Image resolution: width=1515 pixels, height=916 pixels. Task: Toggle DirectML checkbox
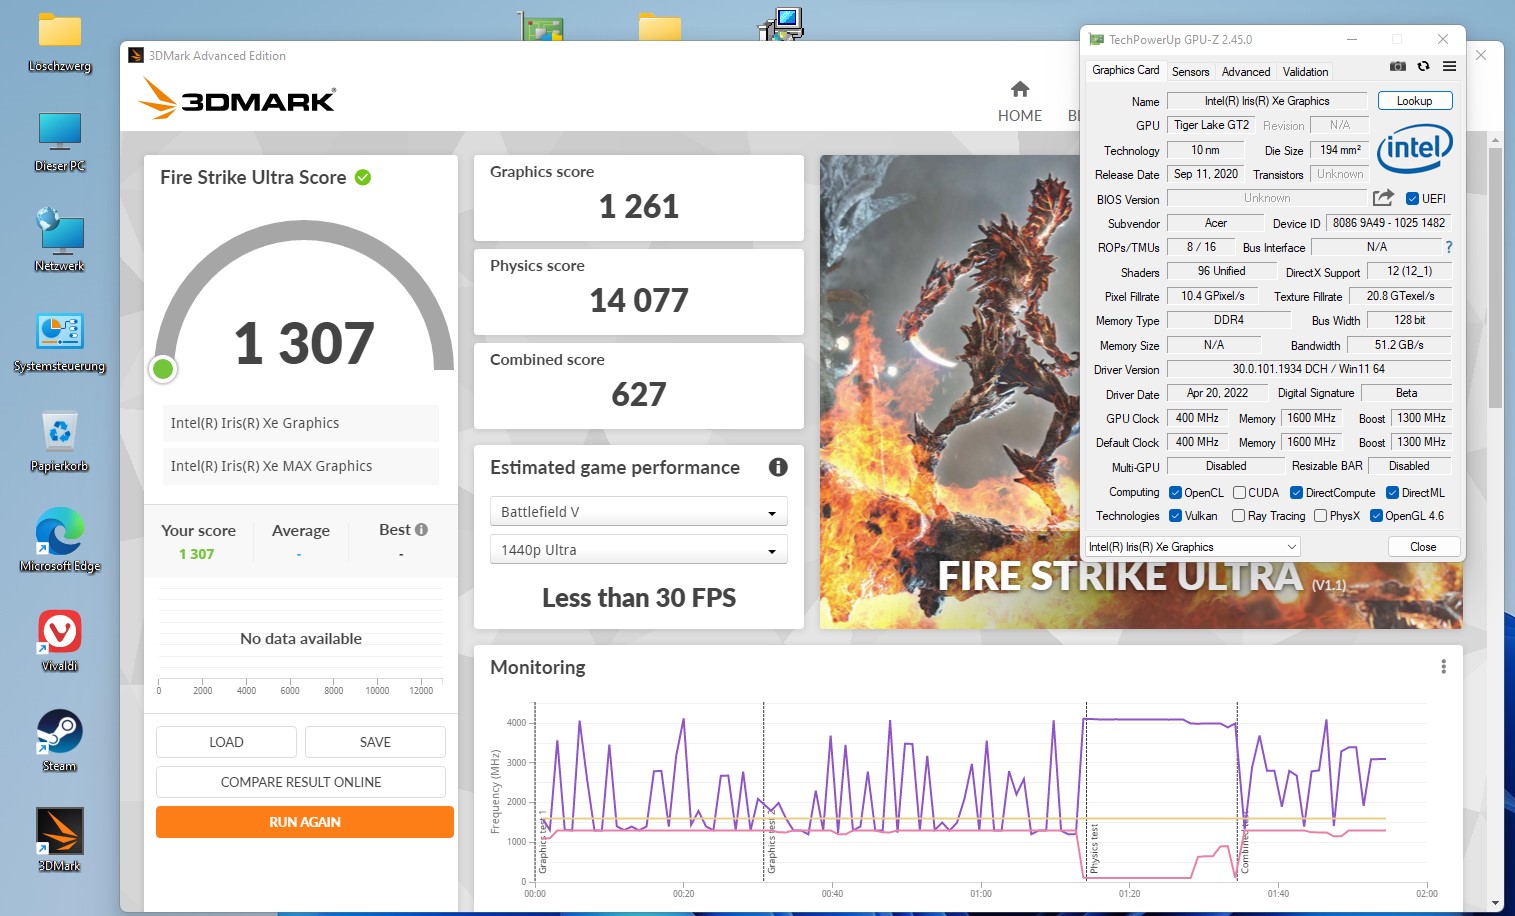1392,493
